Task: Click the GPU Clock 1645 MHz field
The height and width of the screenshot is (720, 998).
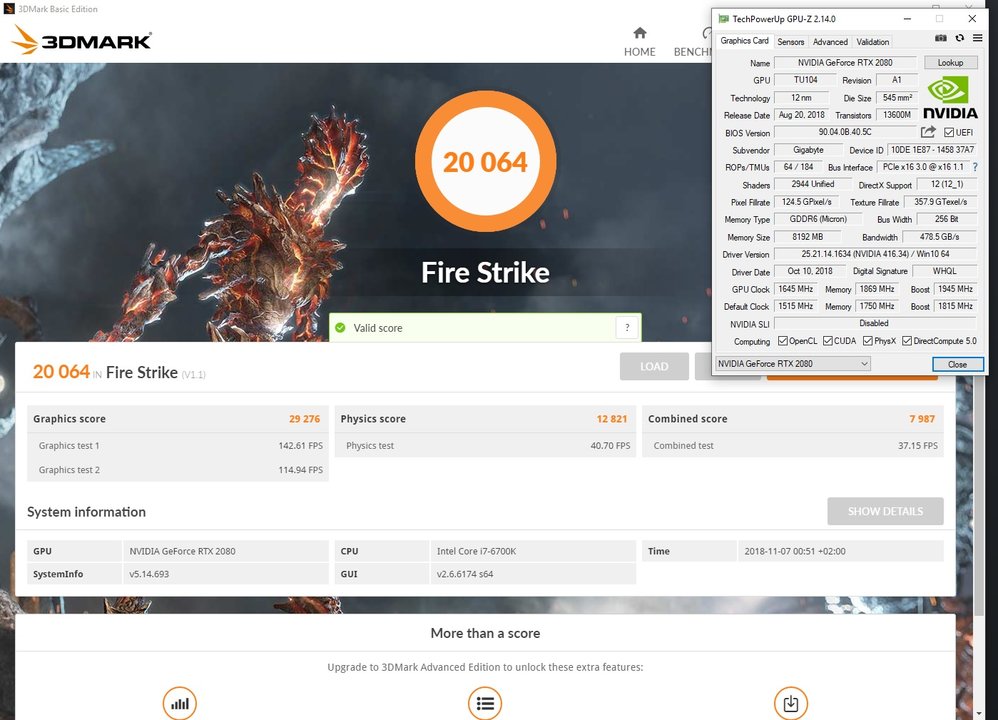Action: [x=796, y=289]
